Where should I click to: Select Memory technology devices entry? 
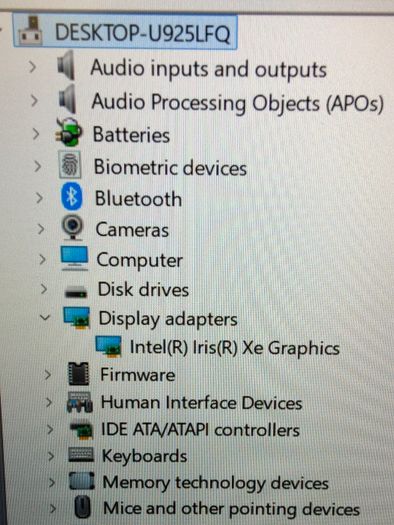(216, 483)
